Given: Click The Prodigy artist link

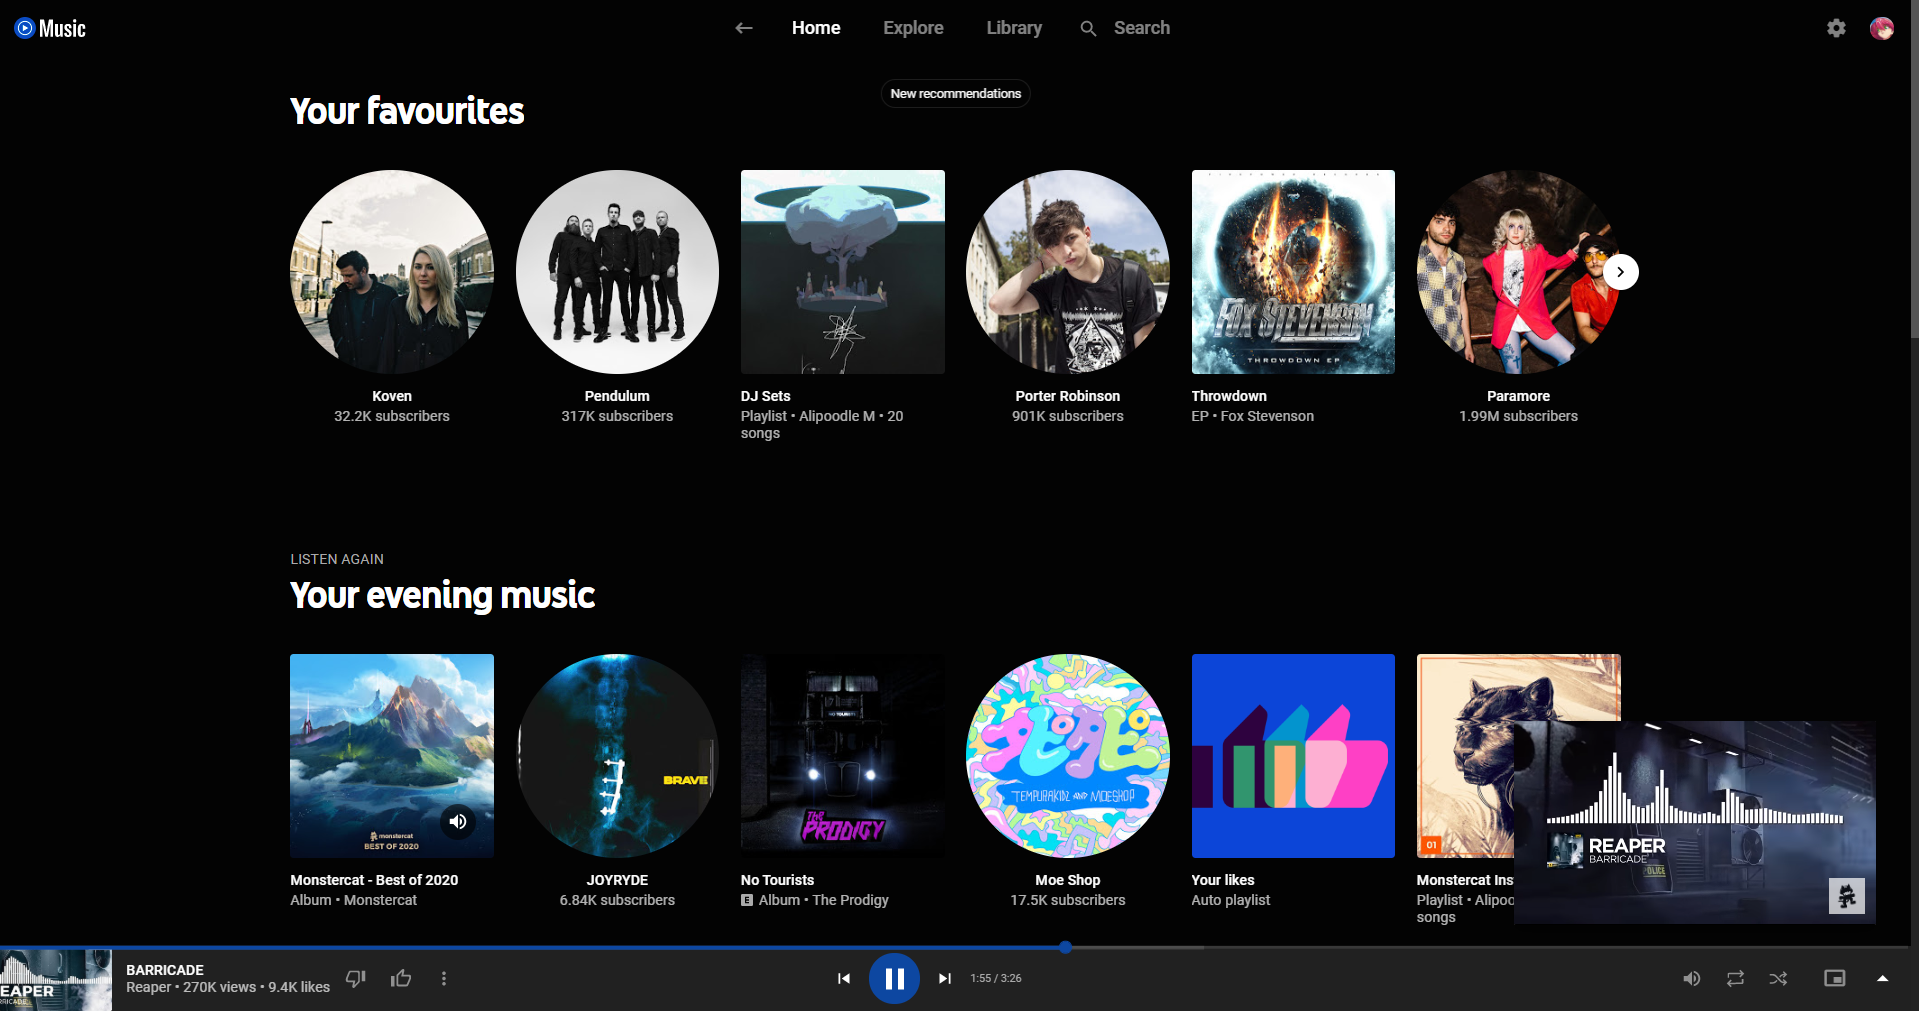Looking at the screenshot, I should [x=850, y=900].
